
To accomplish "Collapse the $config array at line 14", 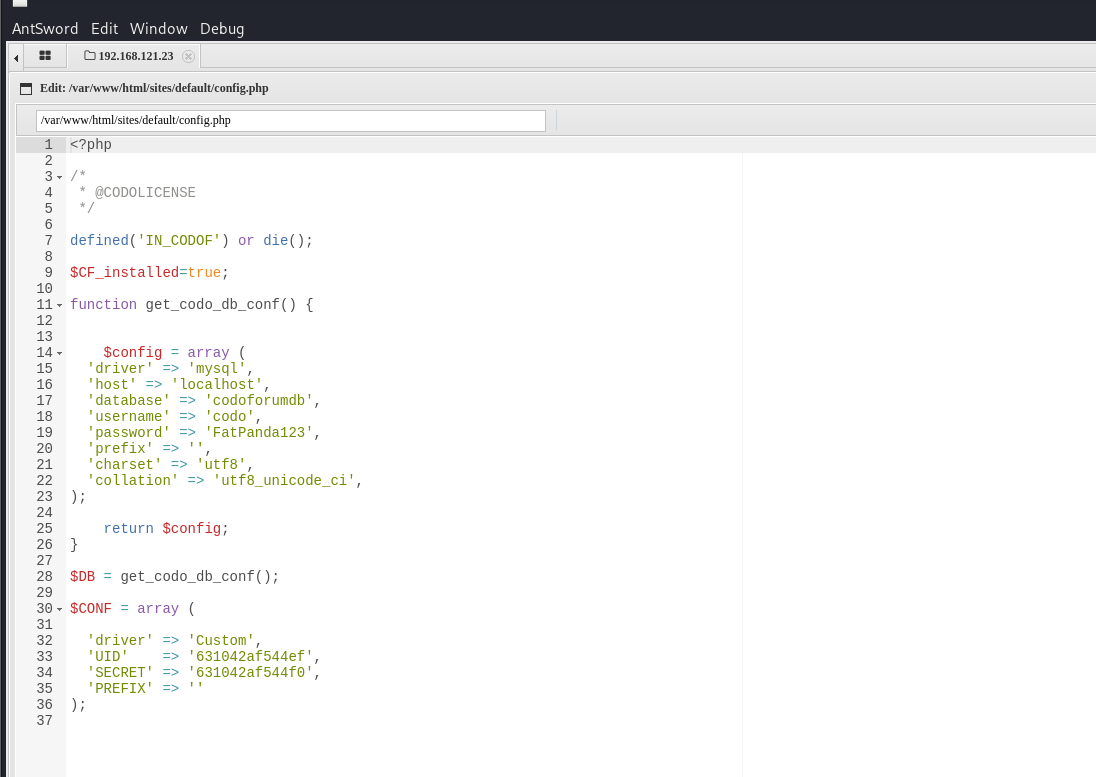I will click(59, 354).
